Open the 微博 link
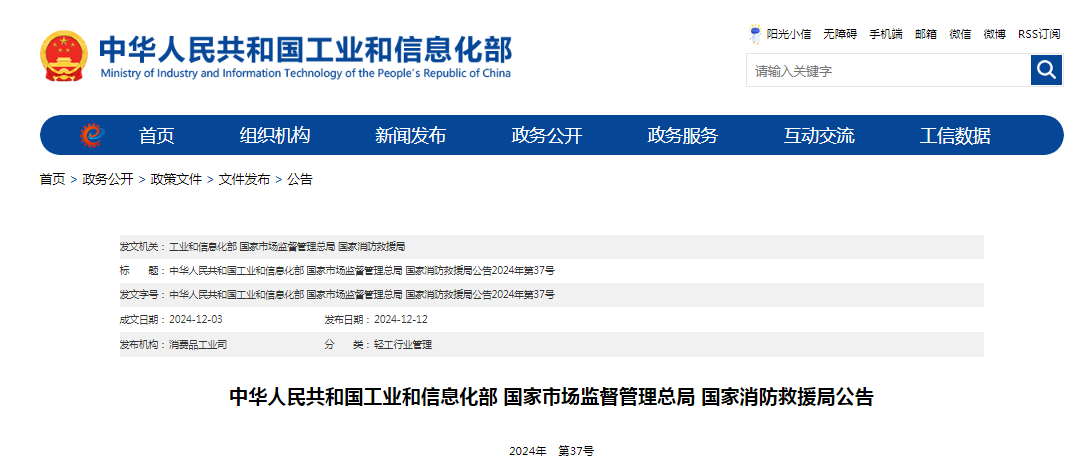This screenshot has height=470, width=1091. [x=994, y=34]
